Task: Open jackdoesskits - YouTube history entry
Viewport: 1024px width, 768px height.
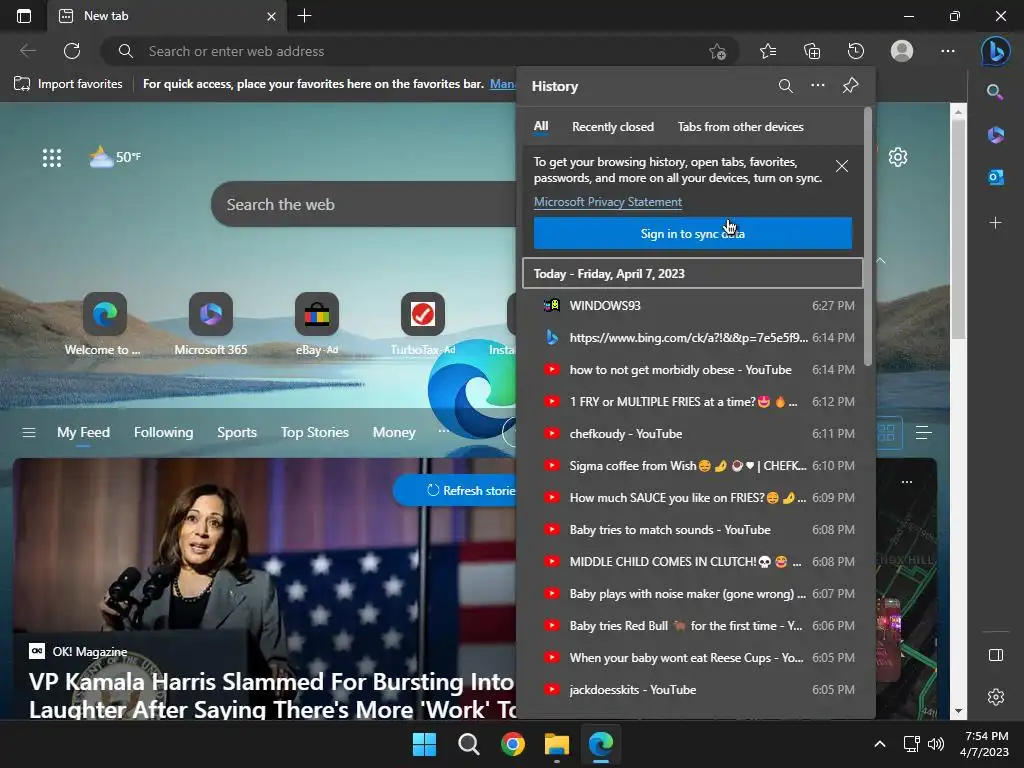Action: (692, 690)
